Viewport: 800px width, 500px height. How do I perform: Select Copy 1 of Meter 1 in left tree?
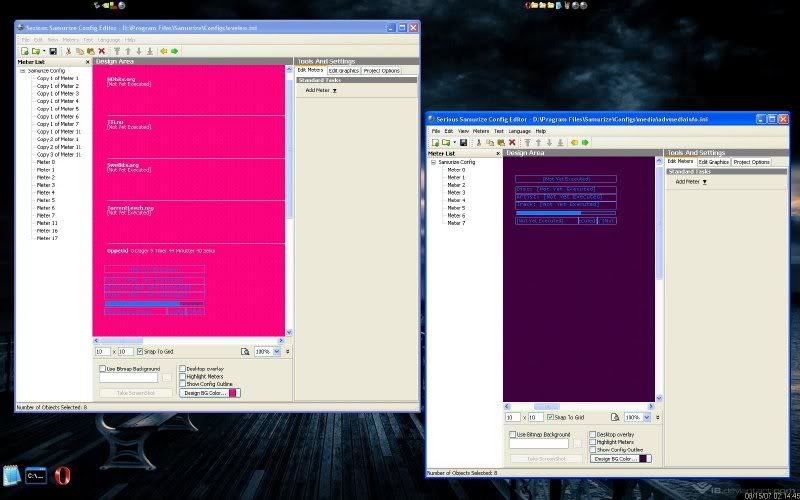point(58,79)
